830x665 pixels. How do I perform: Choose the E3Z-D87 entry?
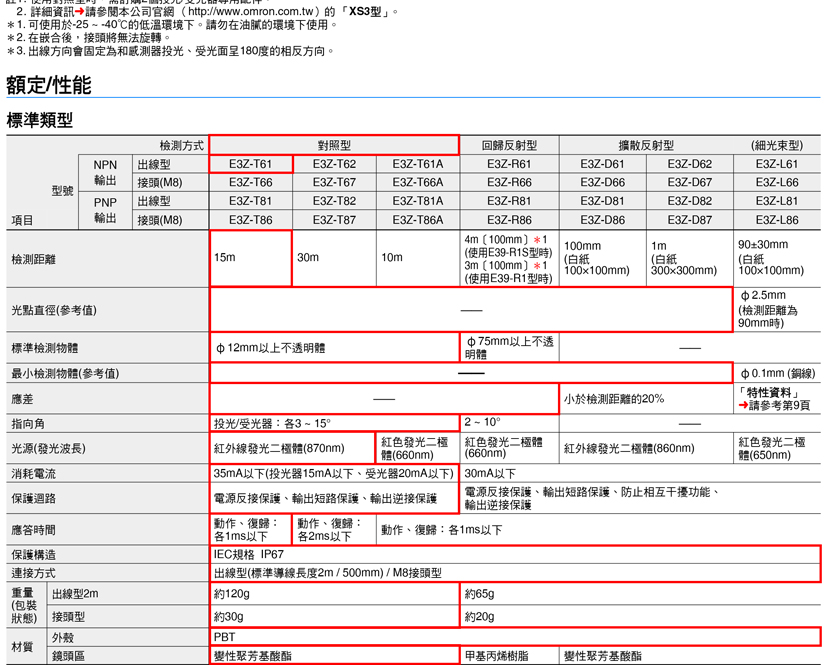[690, 220]
